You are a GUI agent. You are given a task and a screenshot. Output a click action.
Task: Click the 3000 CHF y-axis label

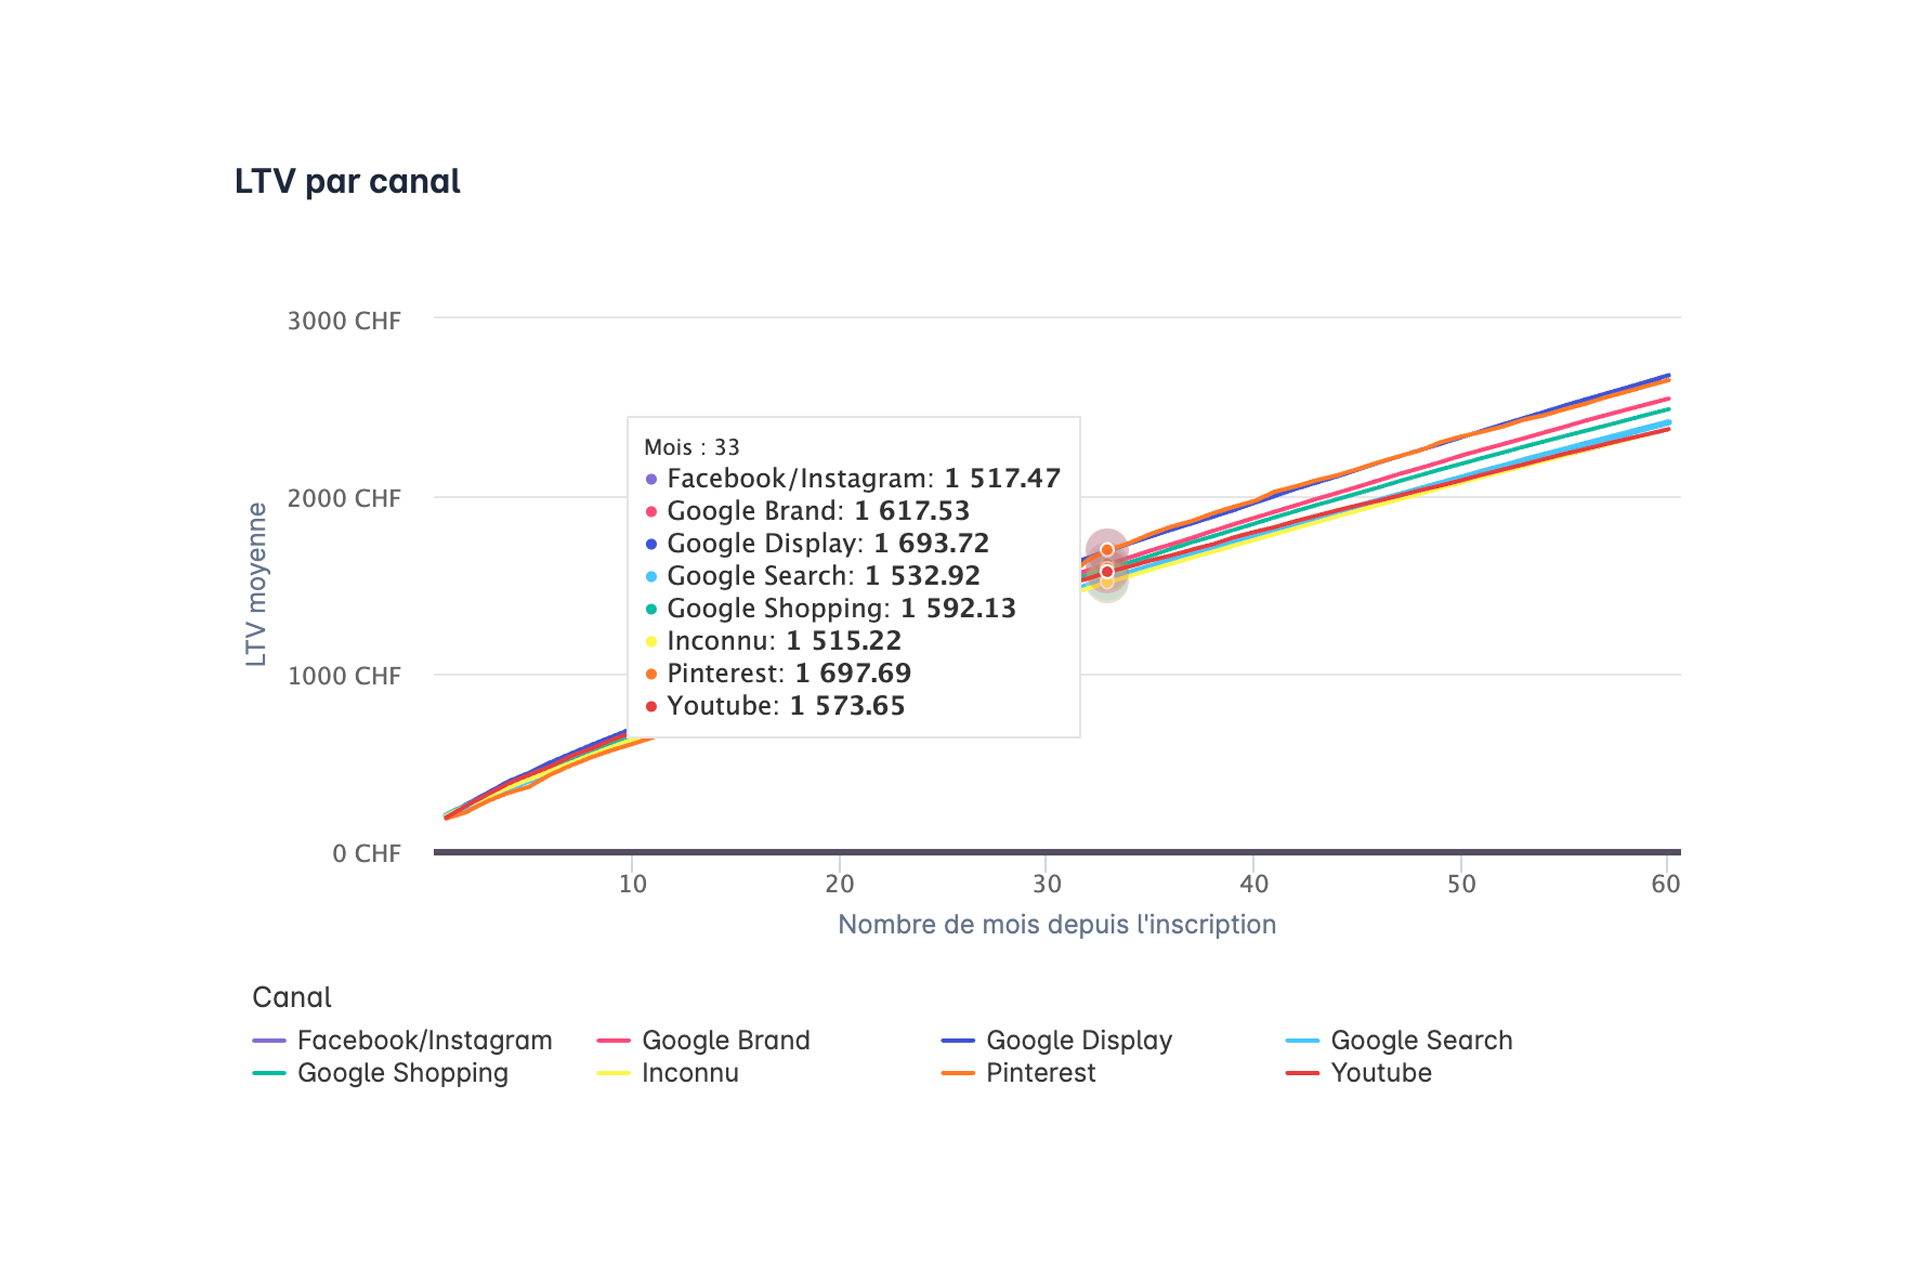point(344,321)
